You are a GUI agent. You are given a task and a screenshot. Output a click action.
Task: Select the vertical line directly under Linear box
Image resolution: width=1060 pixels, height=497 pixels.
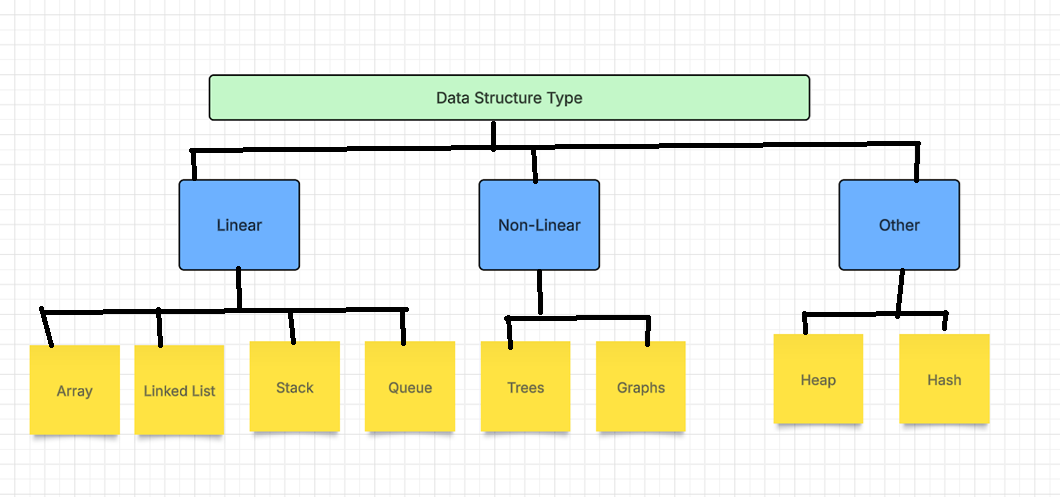coord(239,288)
